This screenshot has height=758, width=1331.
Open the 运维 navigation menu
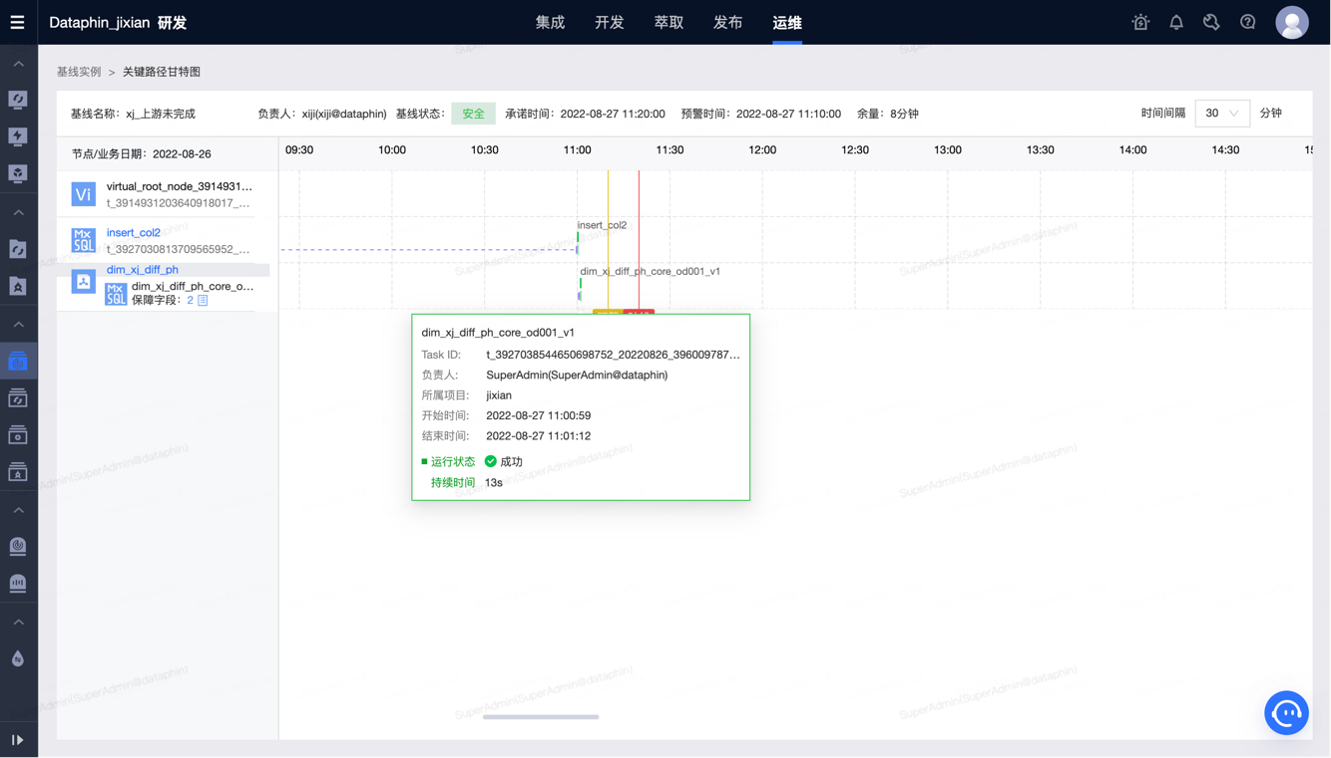click(x=787, y=21)
